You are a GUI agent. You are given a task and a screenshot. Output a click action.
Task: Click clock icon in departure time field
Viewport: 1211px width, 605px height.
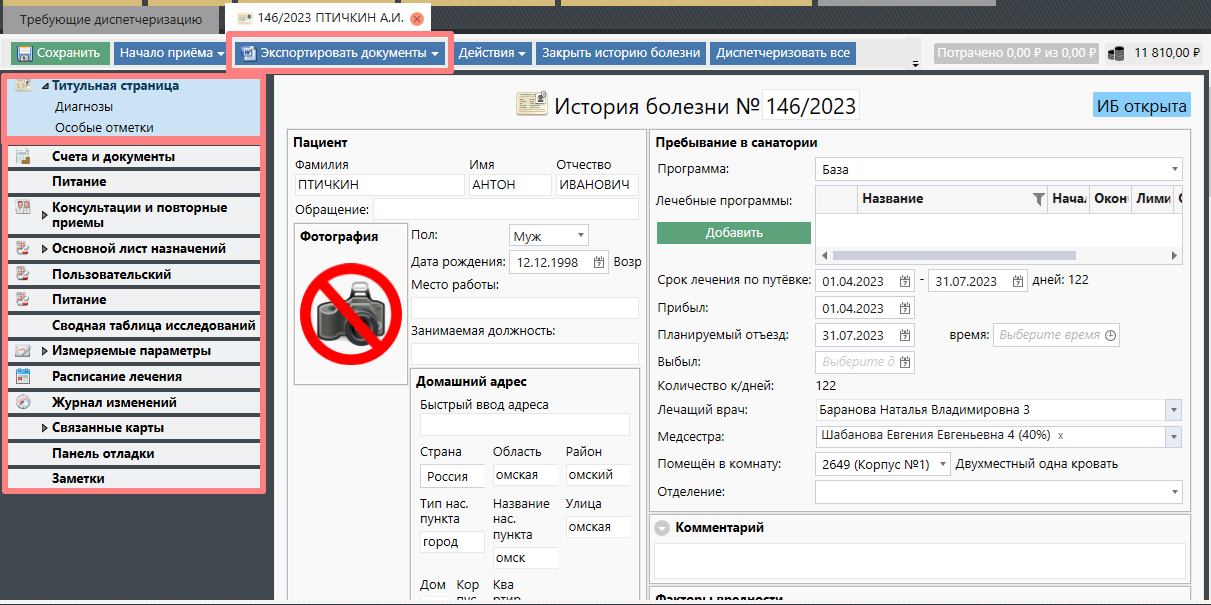click(1109, 335)
